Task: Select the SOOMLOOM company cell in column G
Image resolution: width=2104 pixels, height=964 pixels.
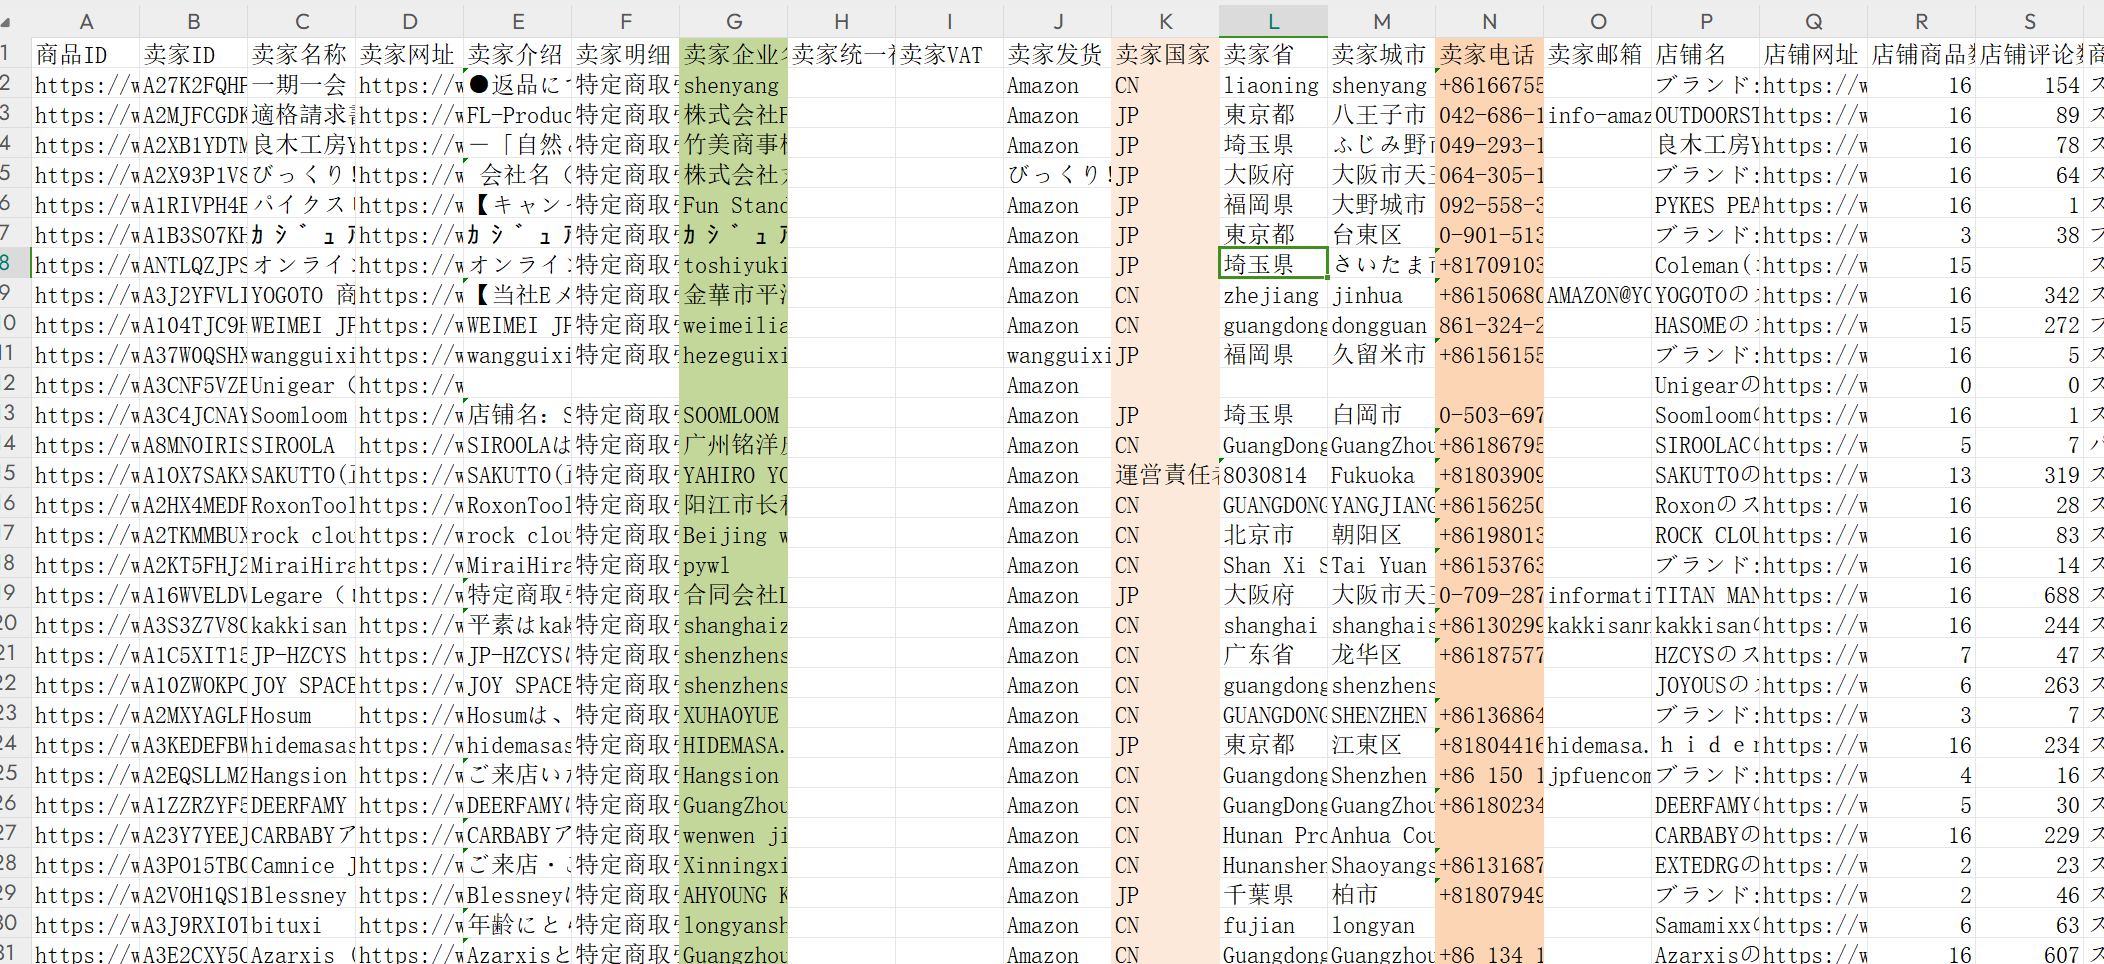Action: click(x=733, y=415)
